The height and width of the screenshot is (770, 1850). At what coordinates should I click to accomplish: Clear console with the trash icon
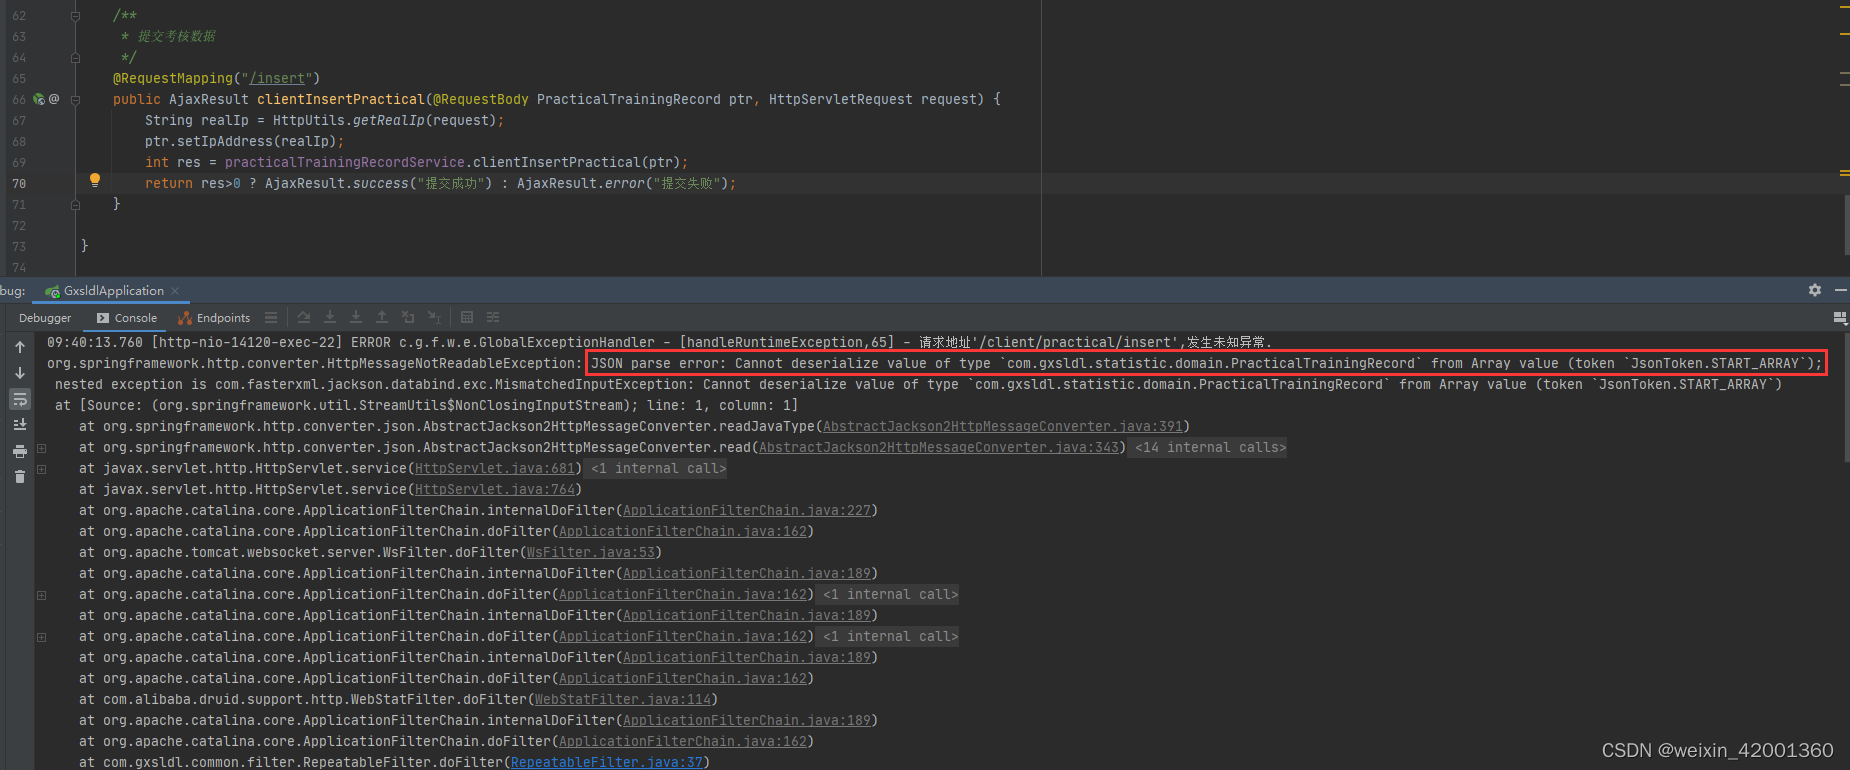[20, 477]
